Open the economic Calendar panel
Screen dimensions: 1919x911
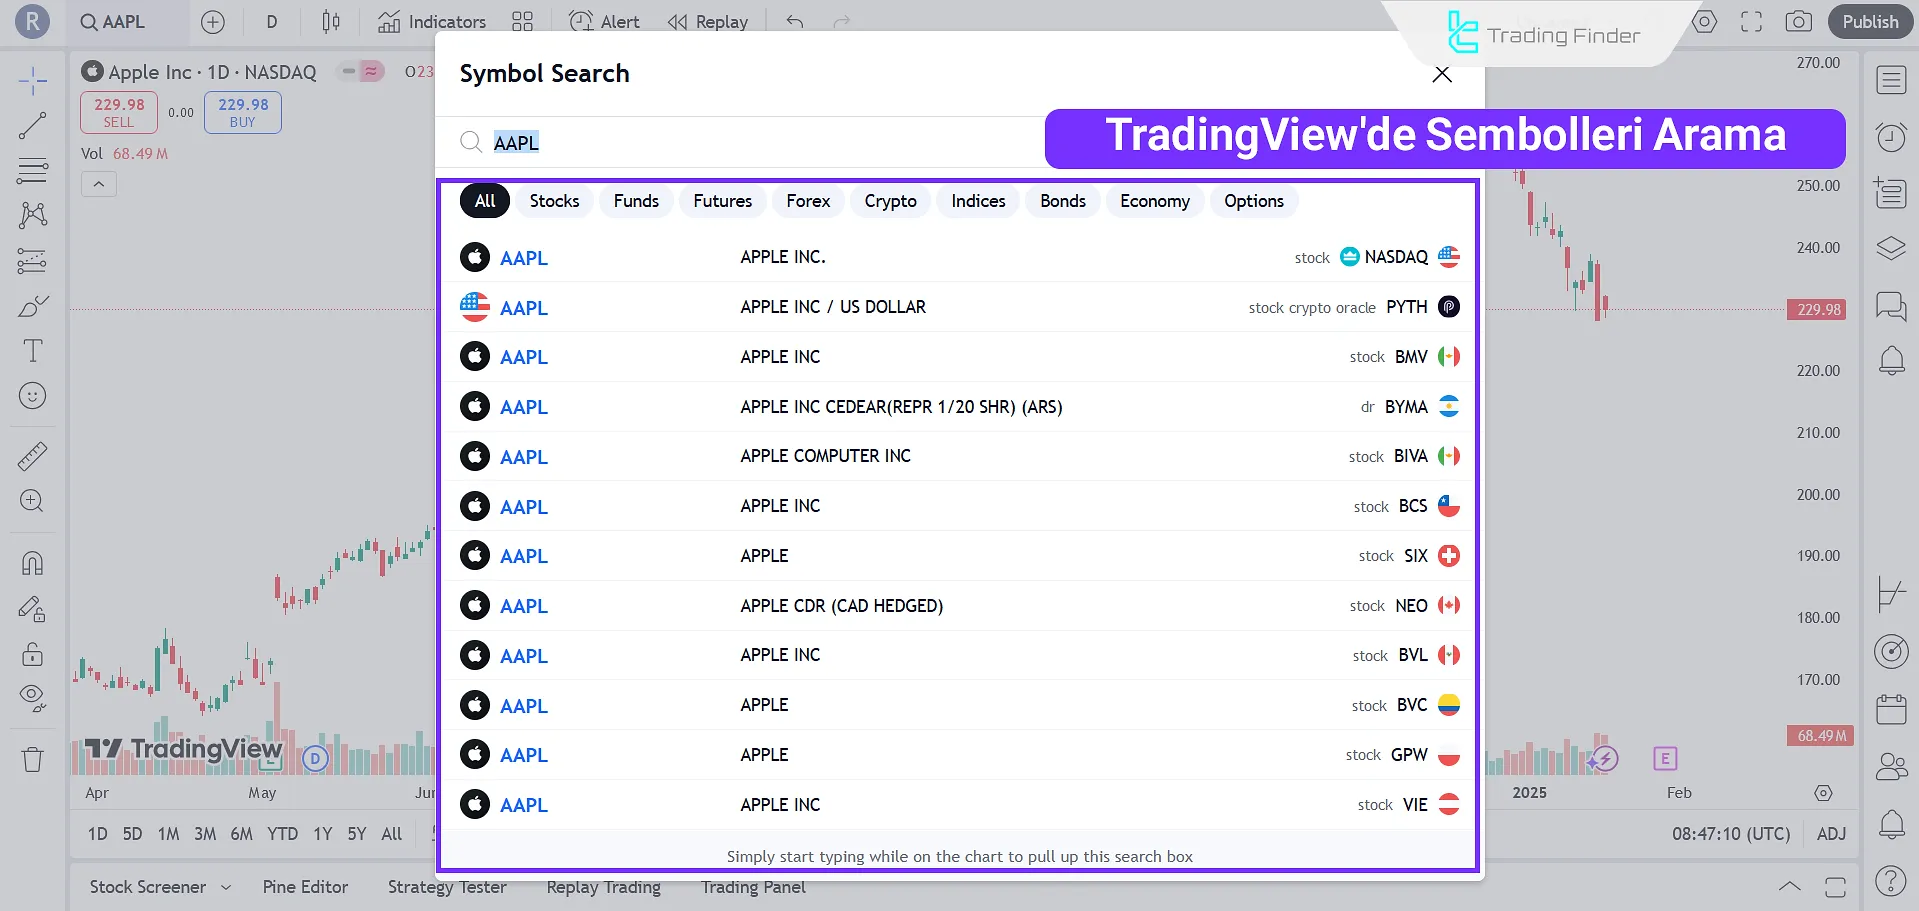(1890, 708)
